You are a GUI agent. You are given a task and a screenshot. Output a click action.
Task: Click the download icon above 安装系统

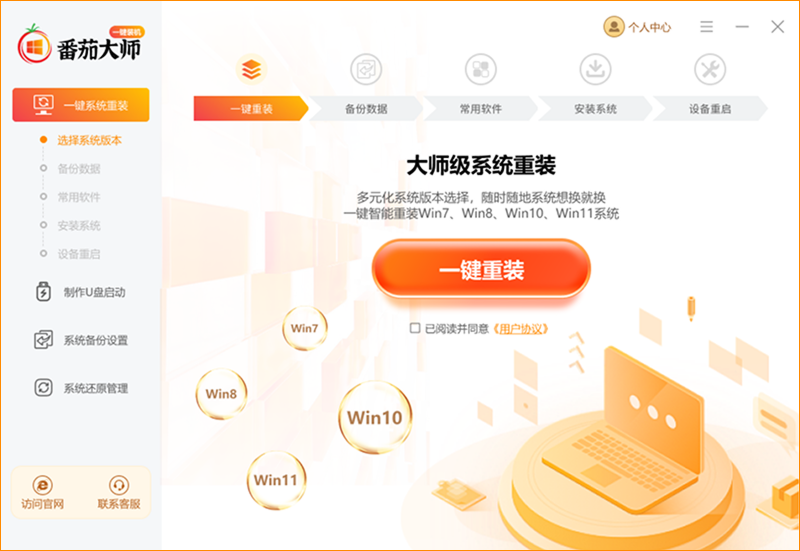click(595, 69)
